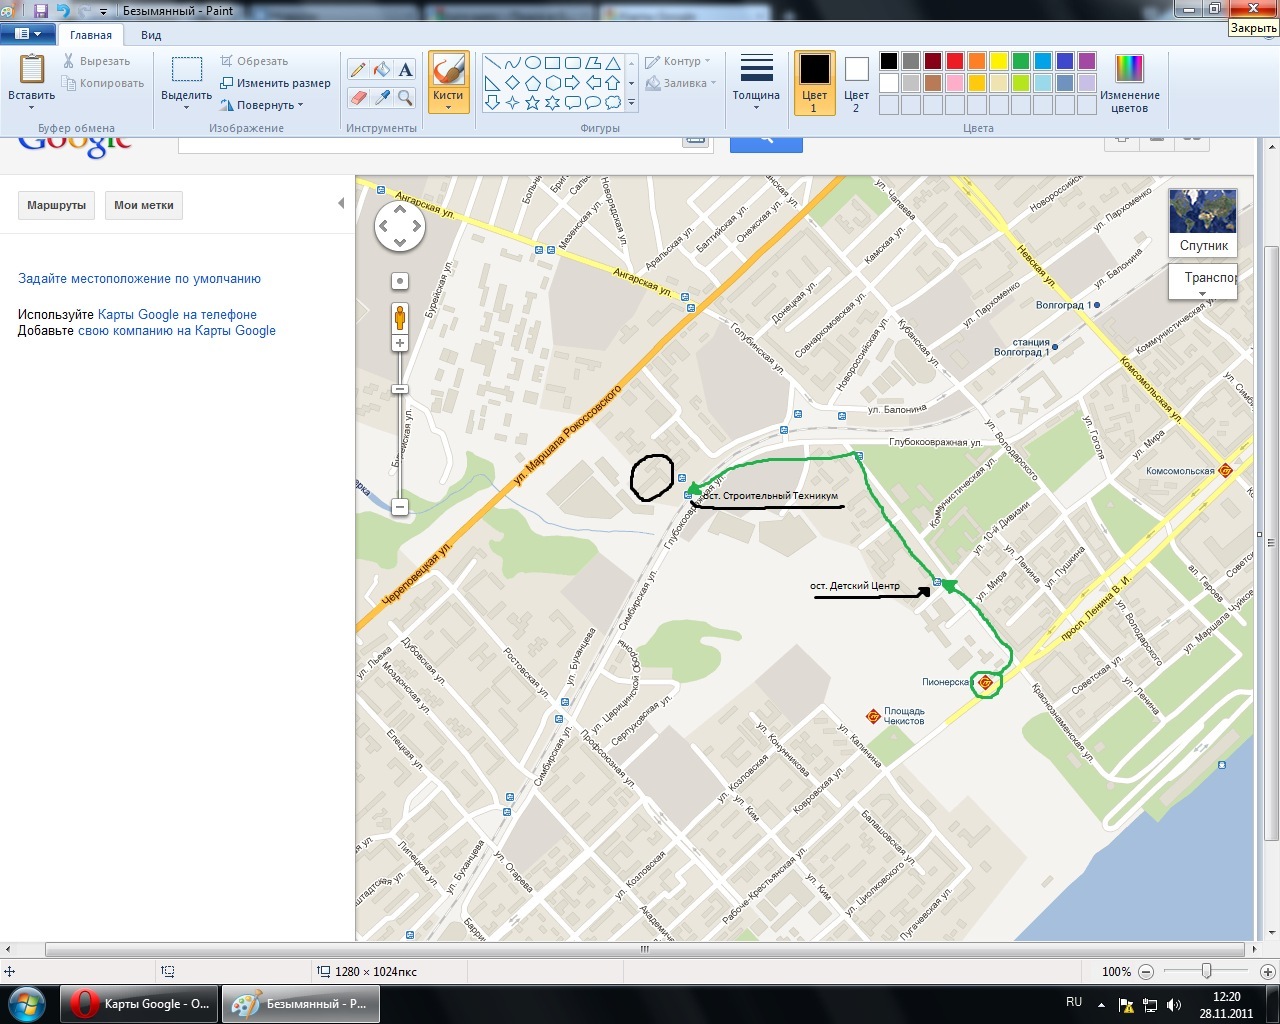Select the Цвет 2 background color box

click(856, 82)
